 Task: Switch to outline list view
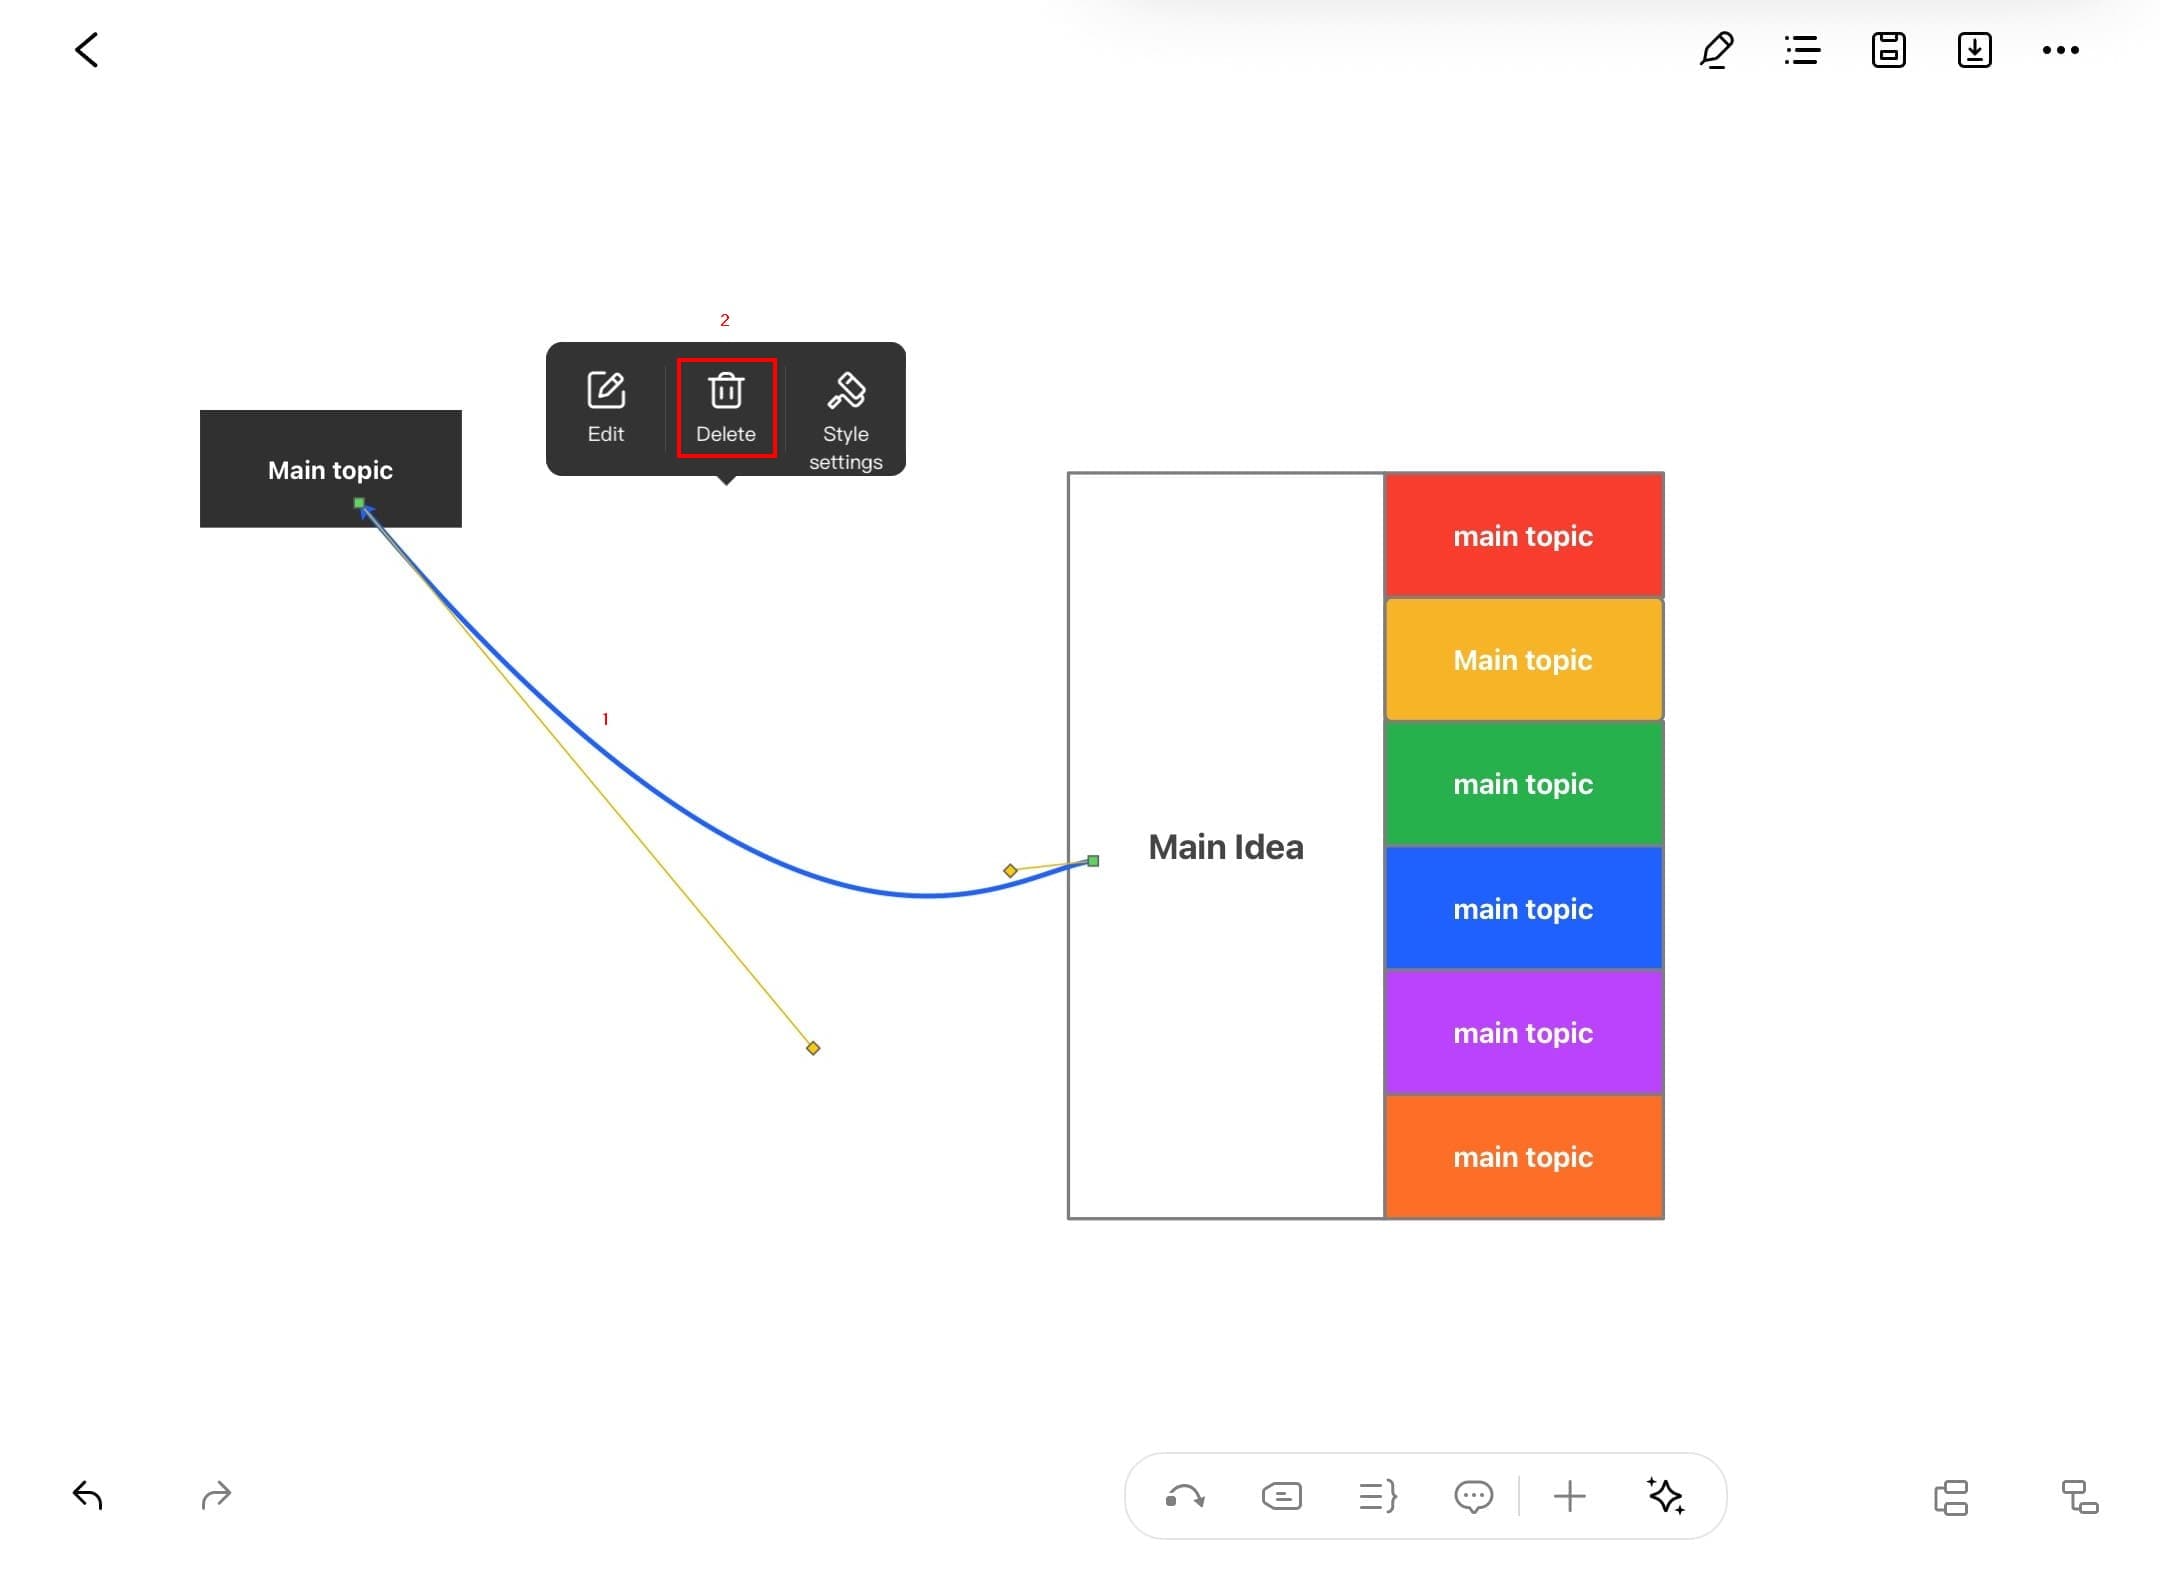[x=1802, y=50]
